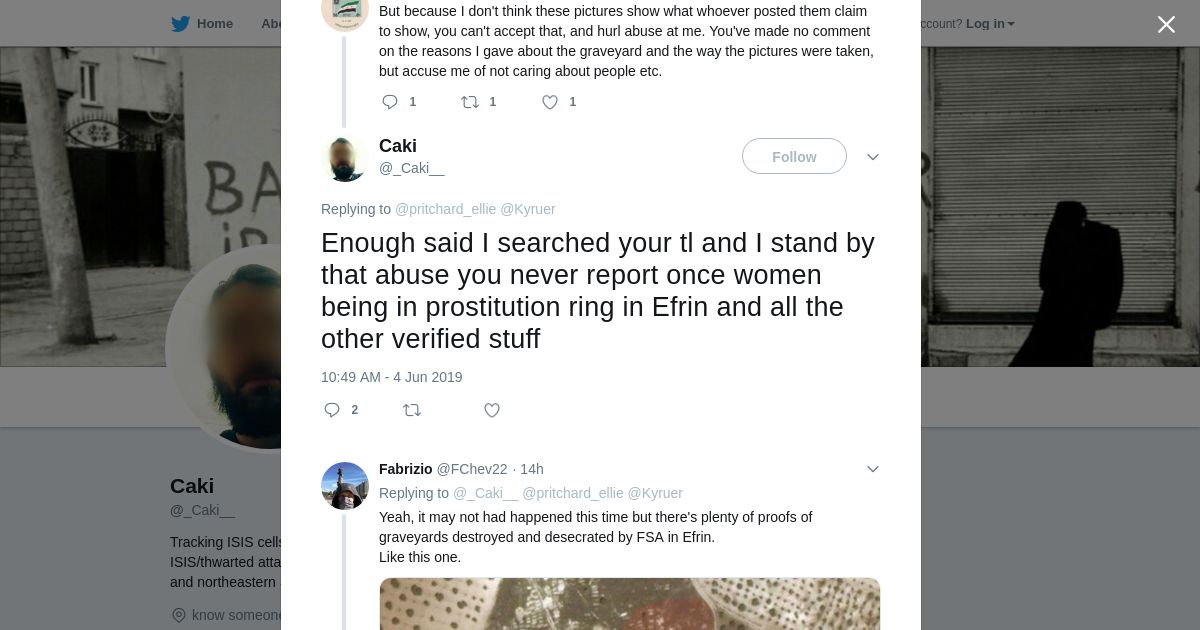
Task: Like the top tweet in thread
Action: [550, 102]
